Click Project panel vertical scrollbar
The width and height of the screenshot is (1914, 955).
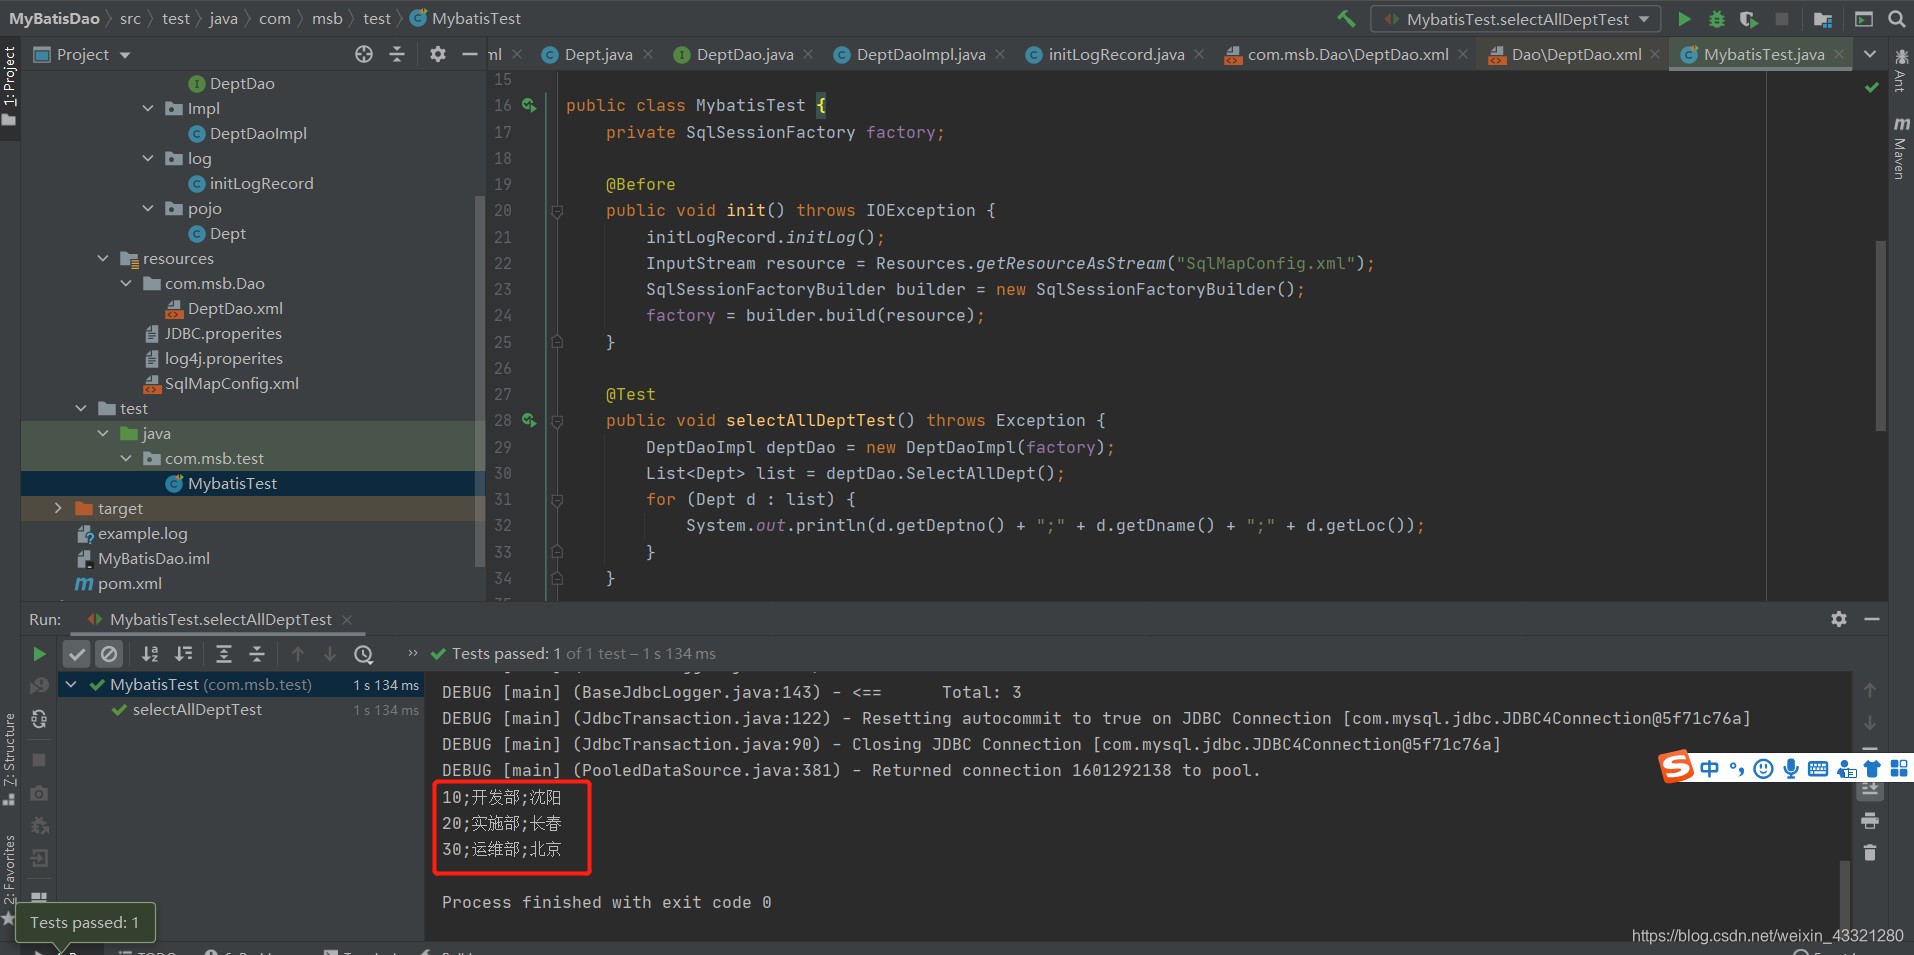(480, 380)
